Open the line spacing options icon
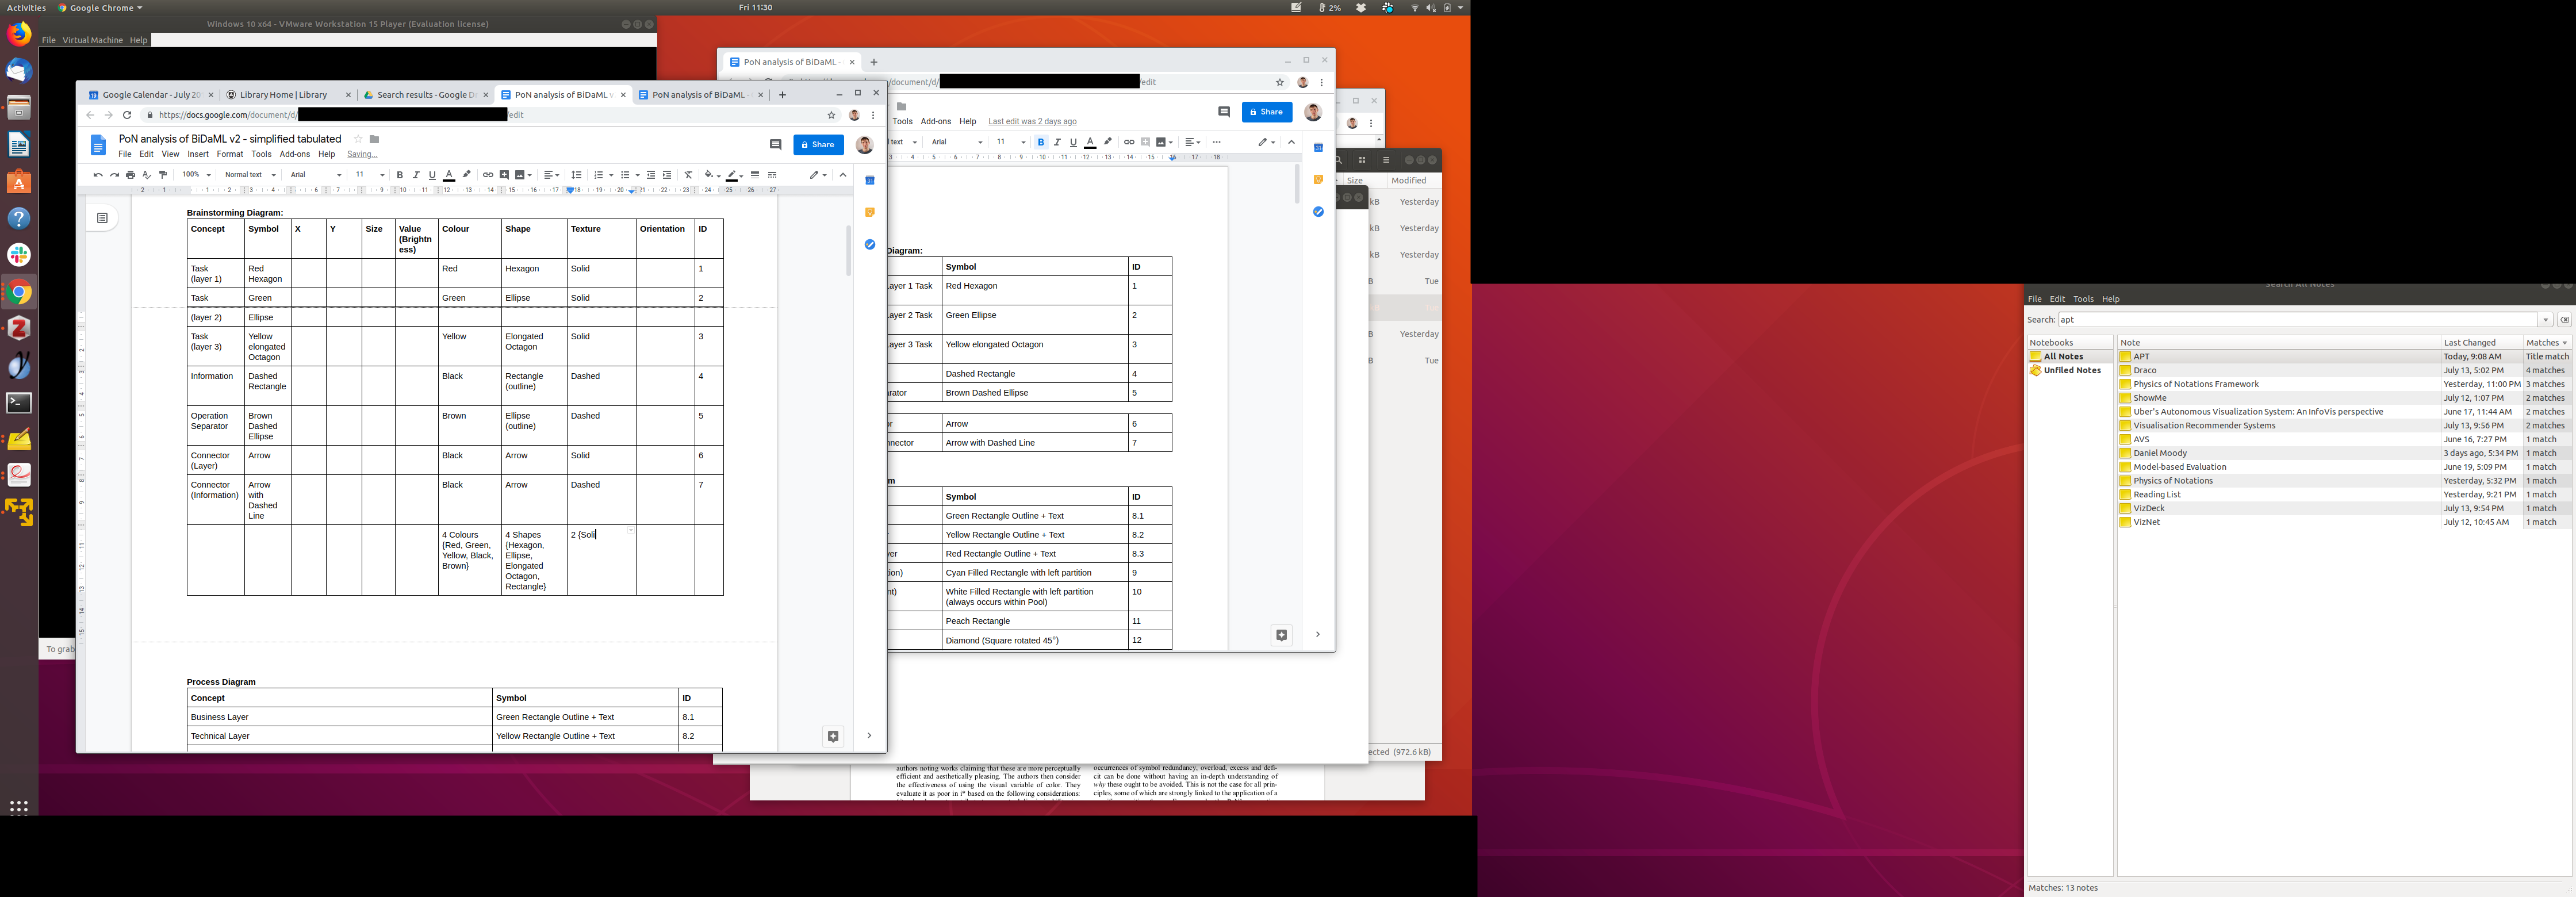The image size is (2576, 897). click(x=576, y=175)
